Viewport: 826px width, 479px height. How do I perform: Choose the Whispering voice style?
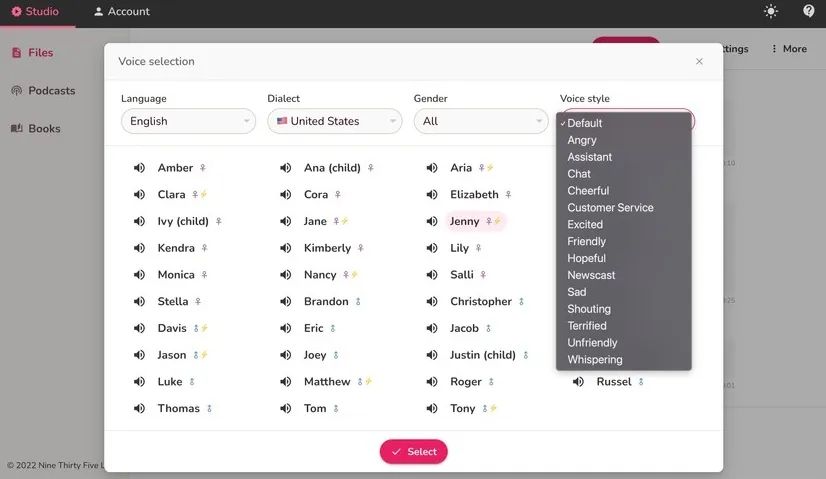click(x=624, y=359)
